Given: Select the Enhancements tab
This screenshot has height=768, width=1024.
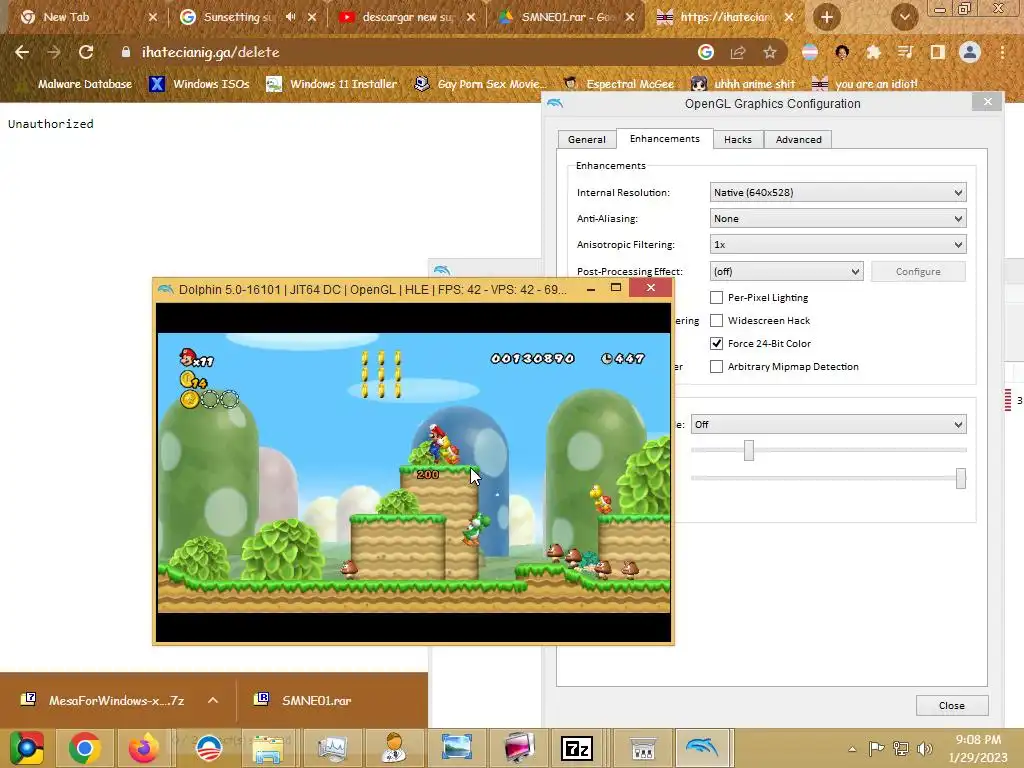Looking at the screenshot, I should click(x=664, y=138).
